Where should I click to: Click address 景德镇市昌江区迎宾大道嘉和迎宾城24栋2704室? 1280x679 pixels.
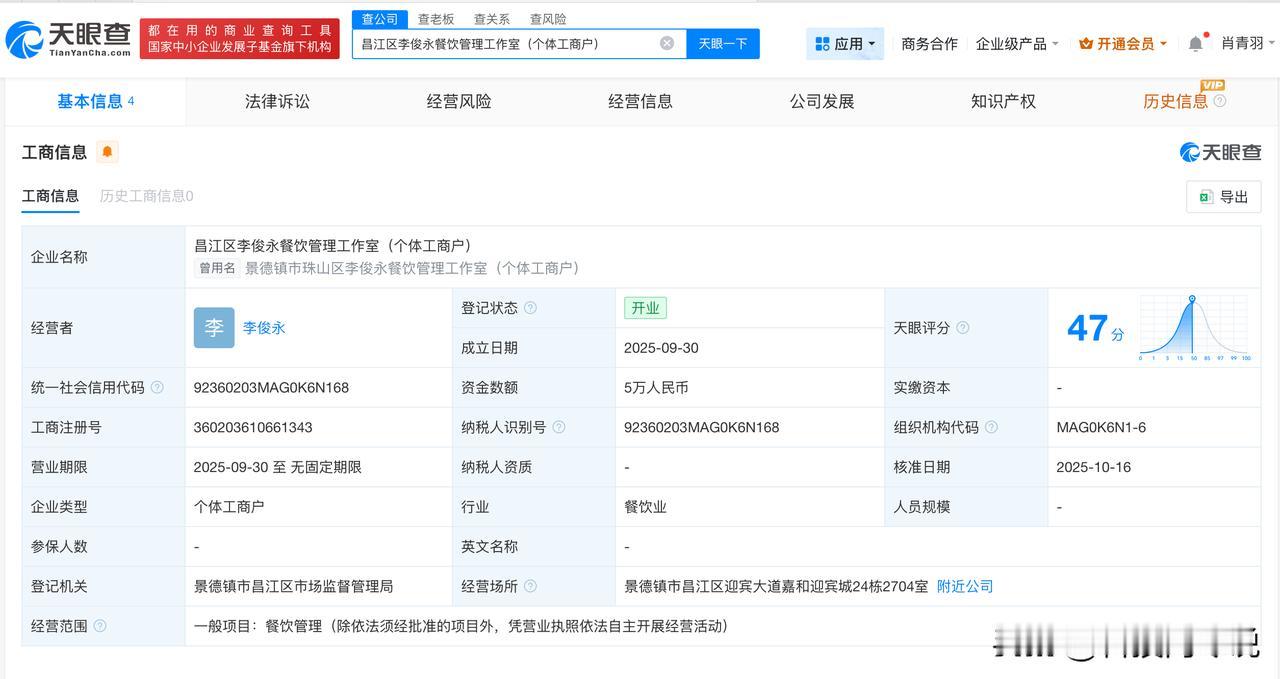pyautogui.click(x=776, y=586)
